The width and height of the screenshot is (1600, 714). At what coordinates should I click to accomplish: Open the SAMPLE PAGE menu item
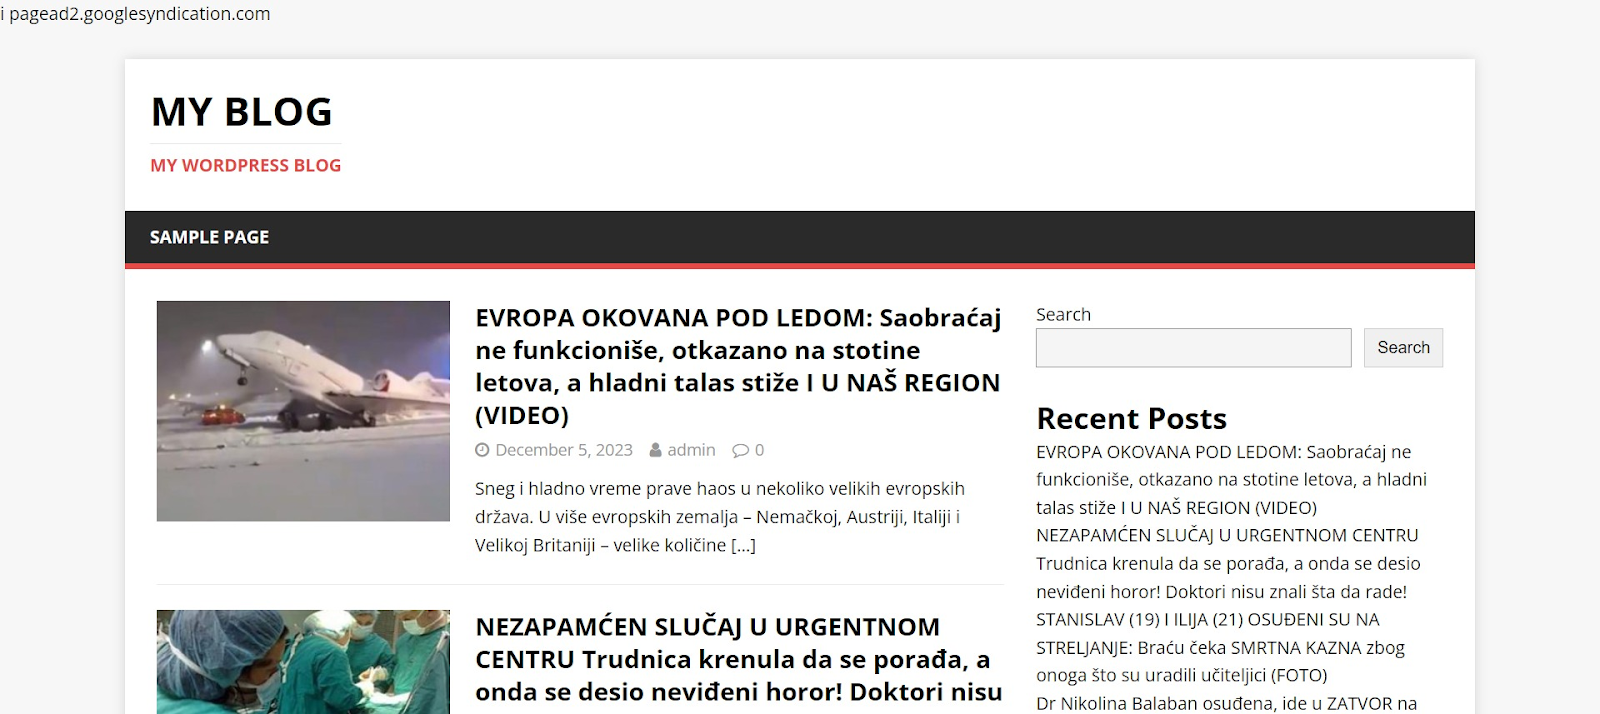tap(209, 237)
